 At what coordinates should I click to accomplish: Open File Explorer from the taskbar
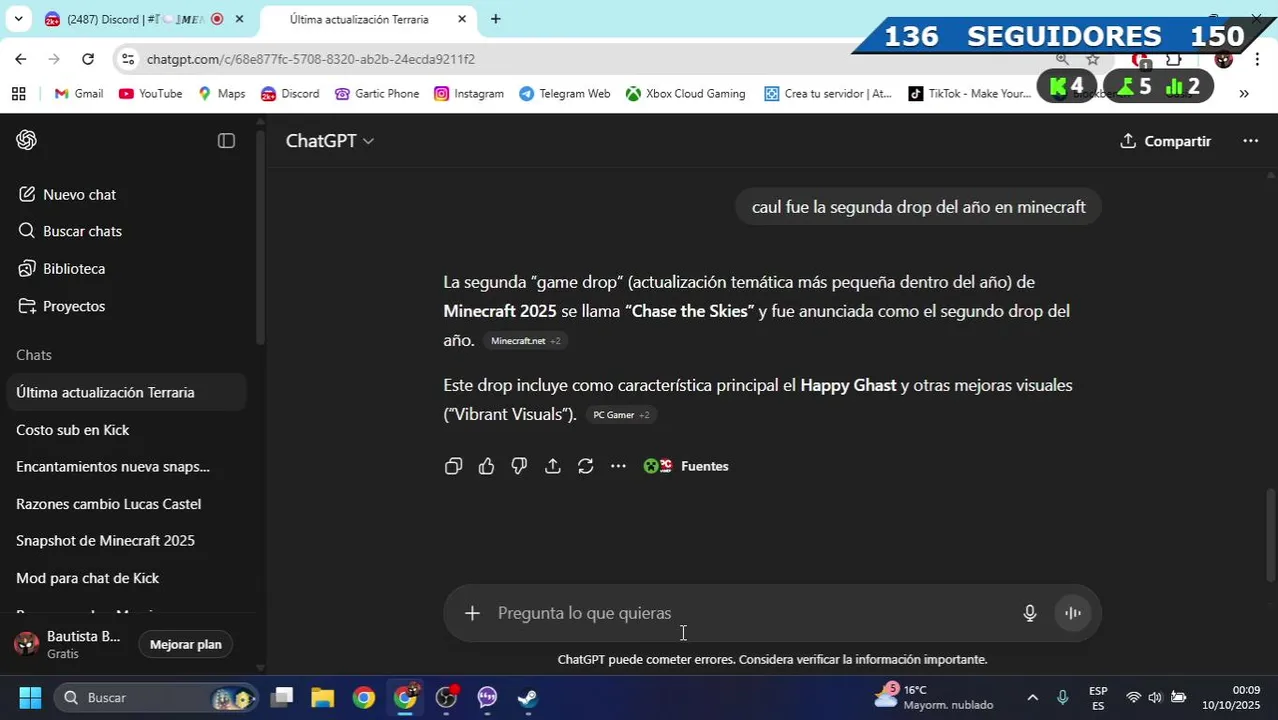click(x=322, y=698)
